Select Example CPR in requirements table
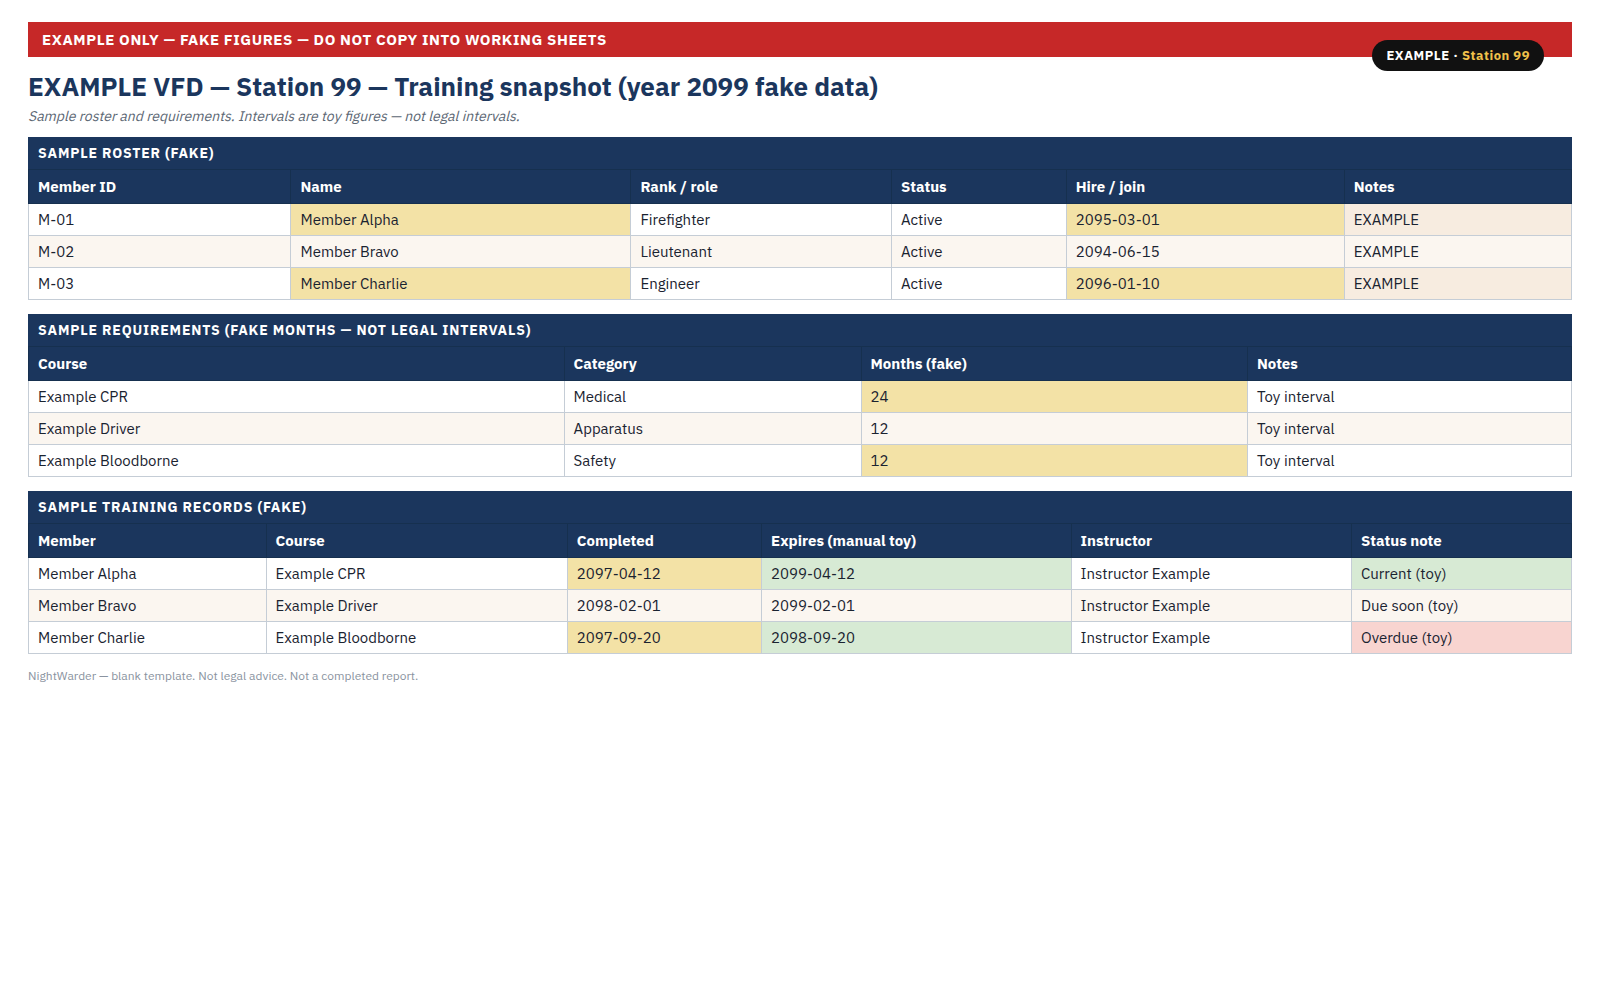The height and width of the screenshot is (1000, 1600). point(296,397)
